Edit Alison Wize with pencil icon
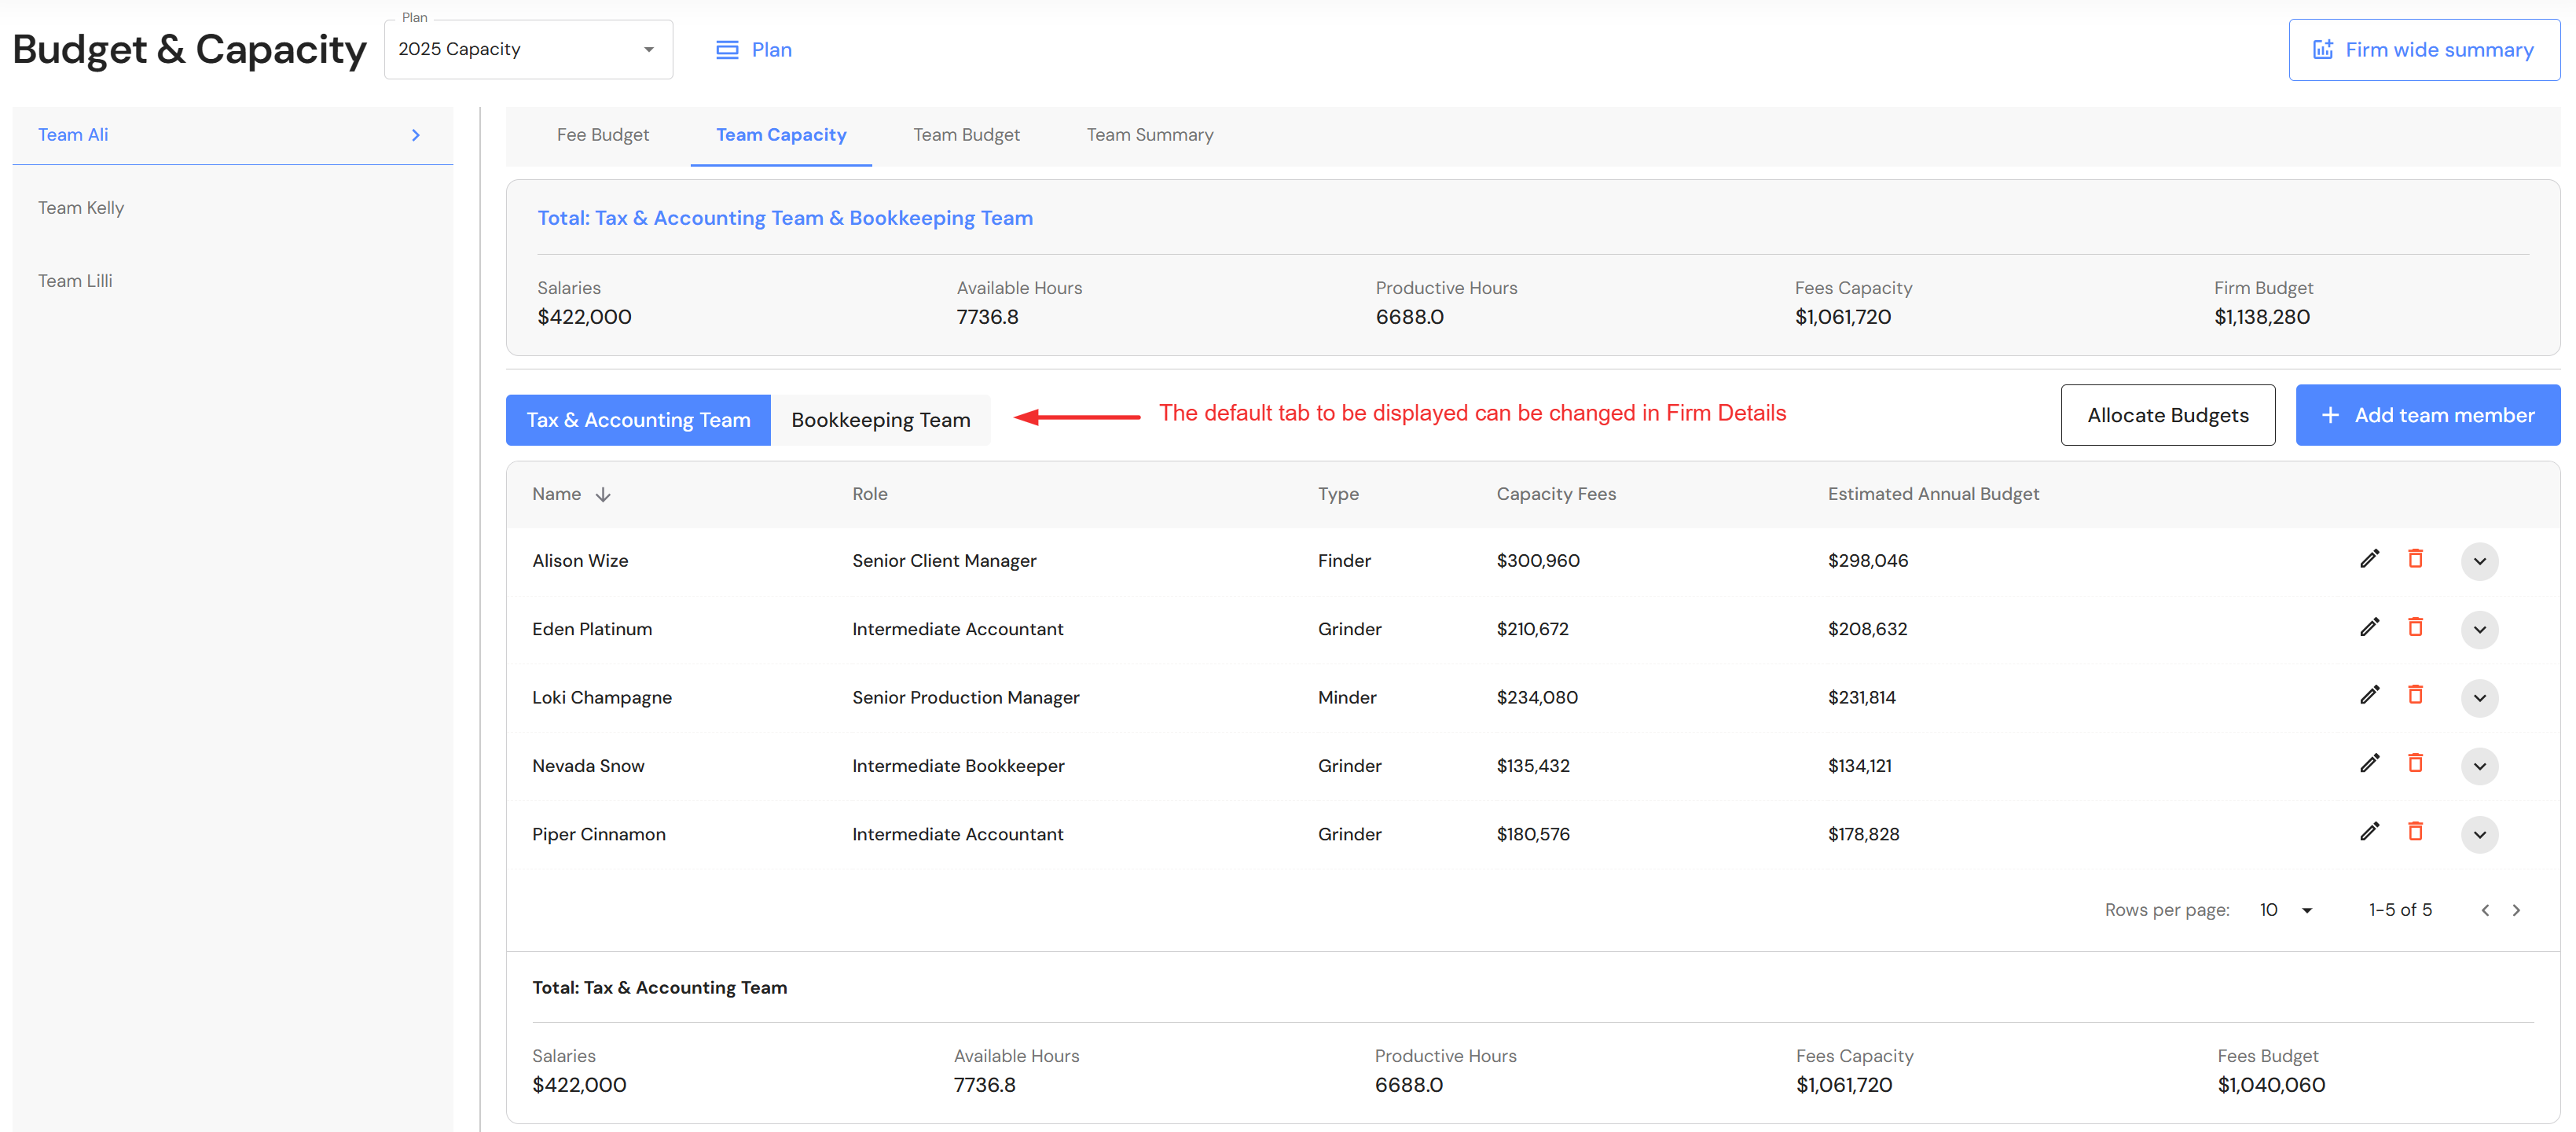The image size is (2576, 1132). click(x=2369, y=559)
